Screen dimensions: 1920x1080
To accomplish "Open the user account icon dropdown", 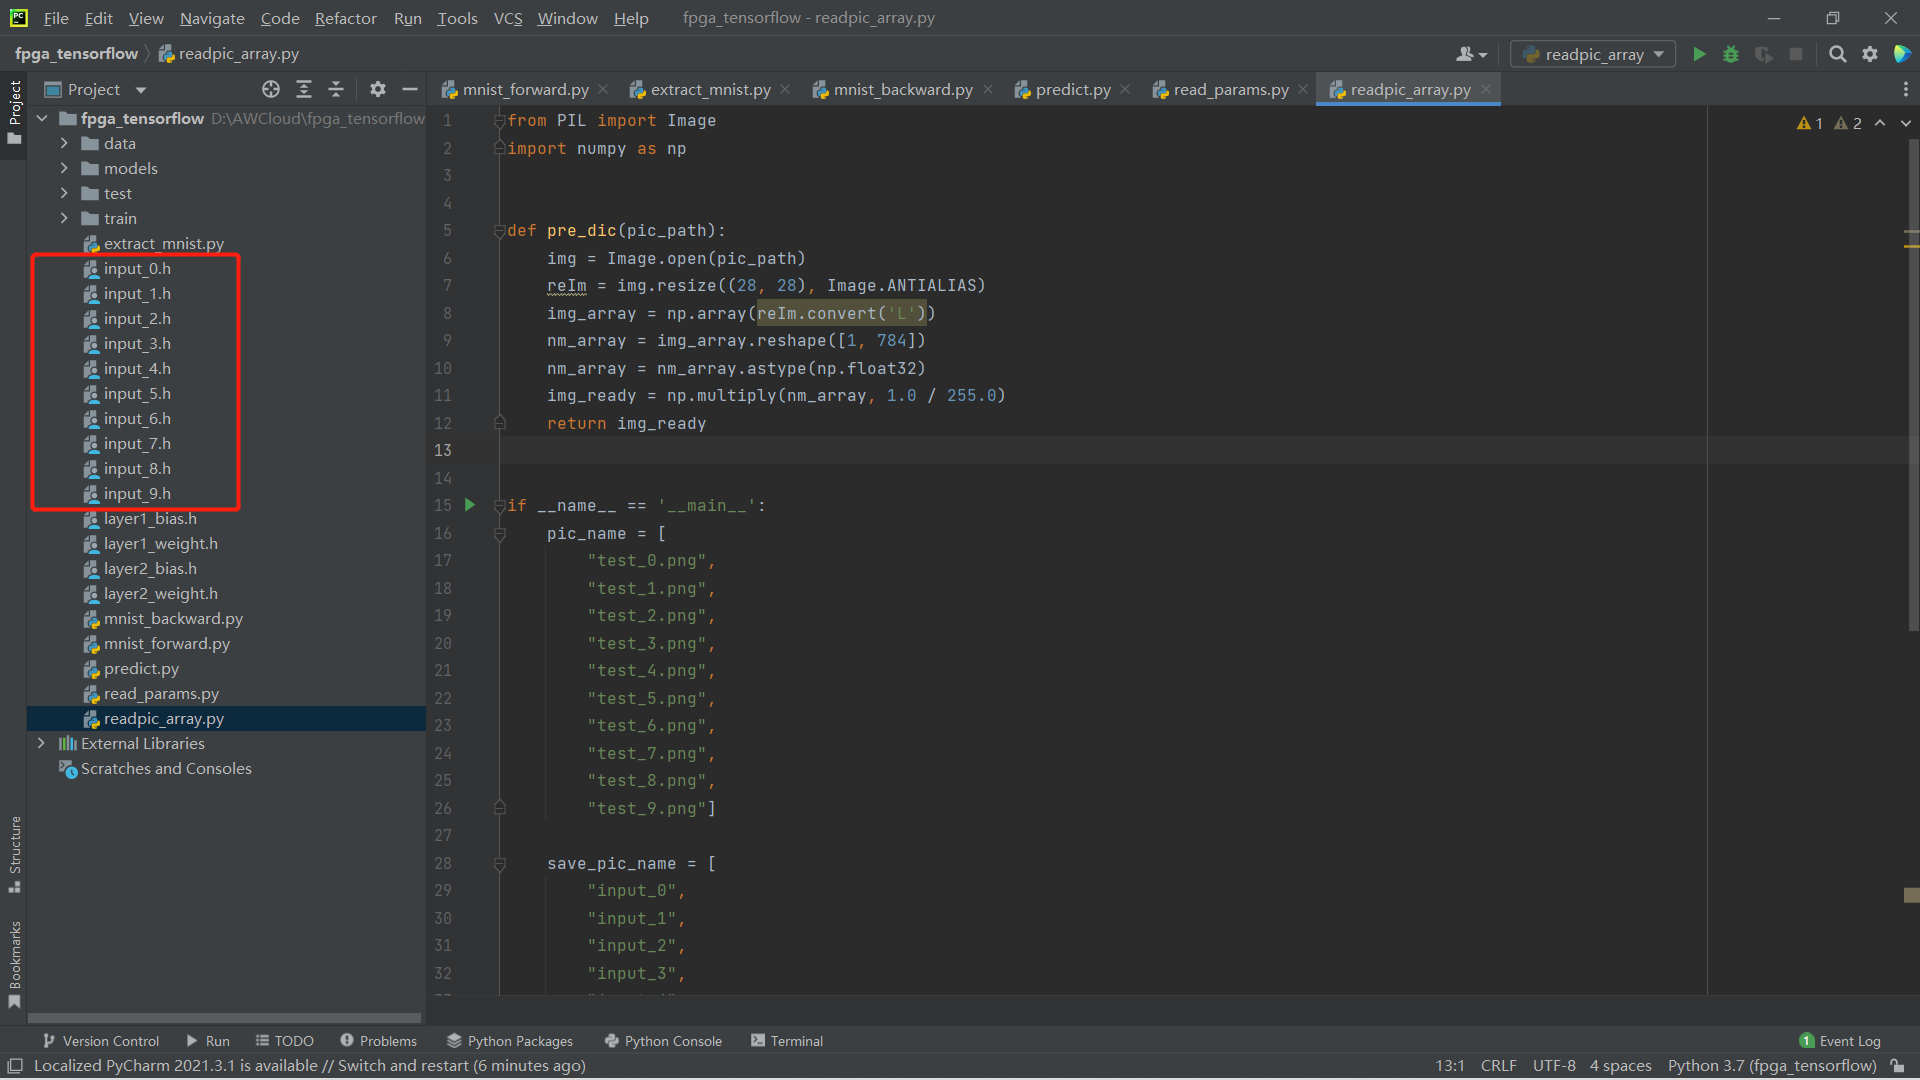I will pos(1471,54).
